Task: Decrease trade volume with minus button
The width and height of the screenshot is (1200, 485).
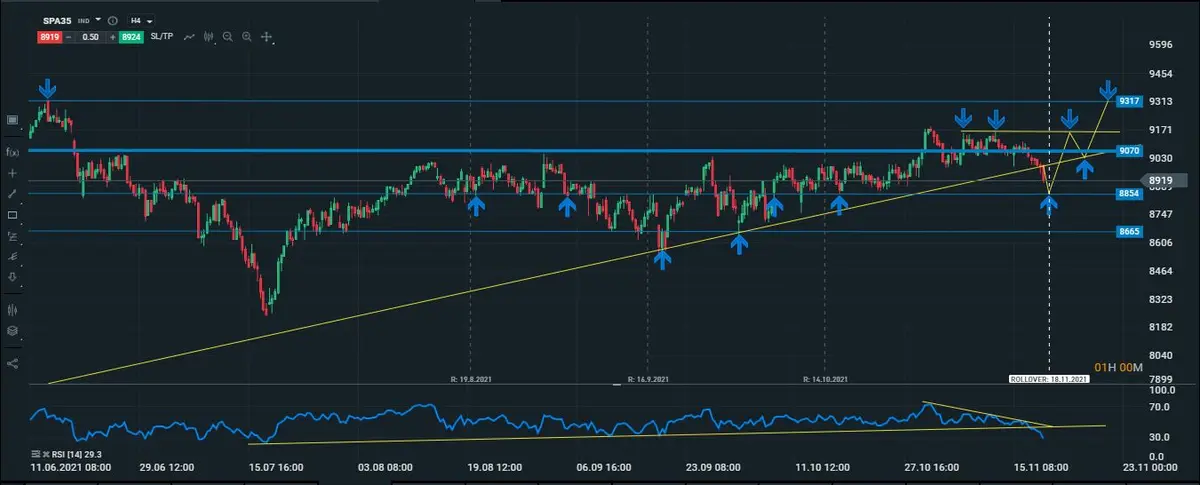Action: (69, 36)
